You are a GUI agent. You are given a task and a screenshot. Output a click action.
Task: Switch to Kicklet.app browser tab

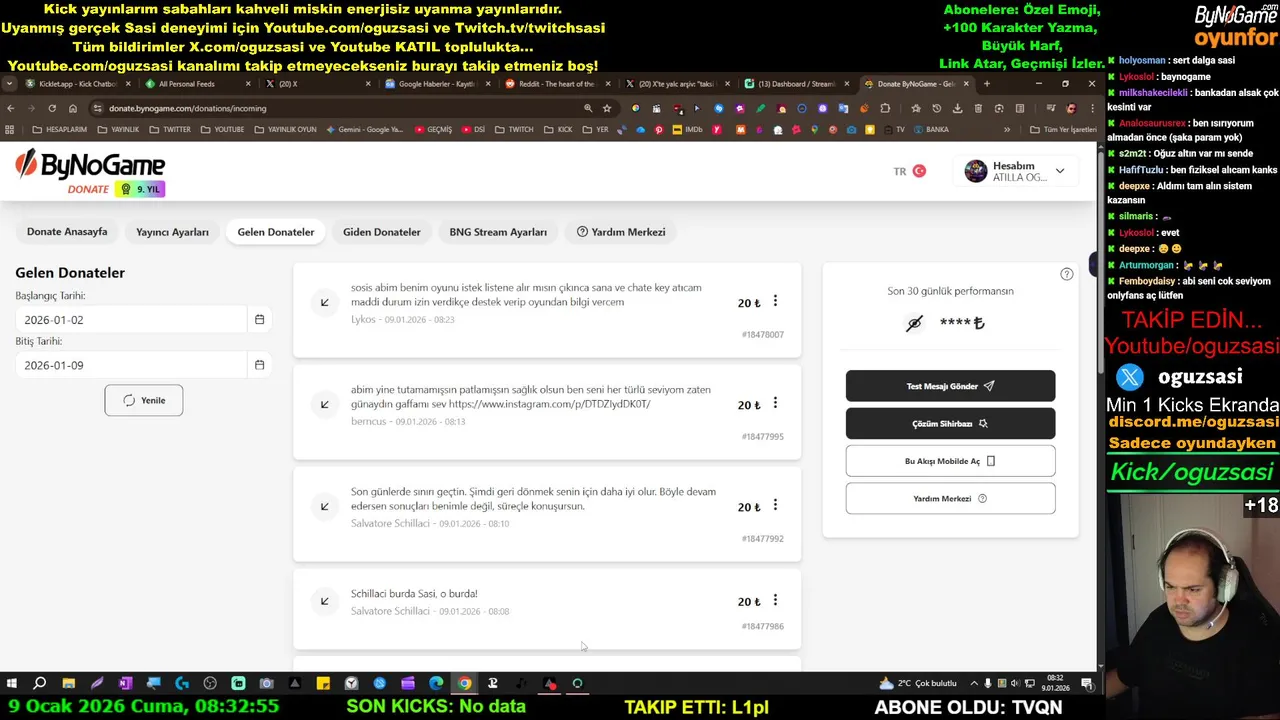tap(77, 84)
